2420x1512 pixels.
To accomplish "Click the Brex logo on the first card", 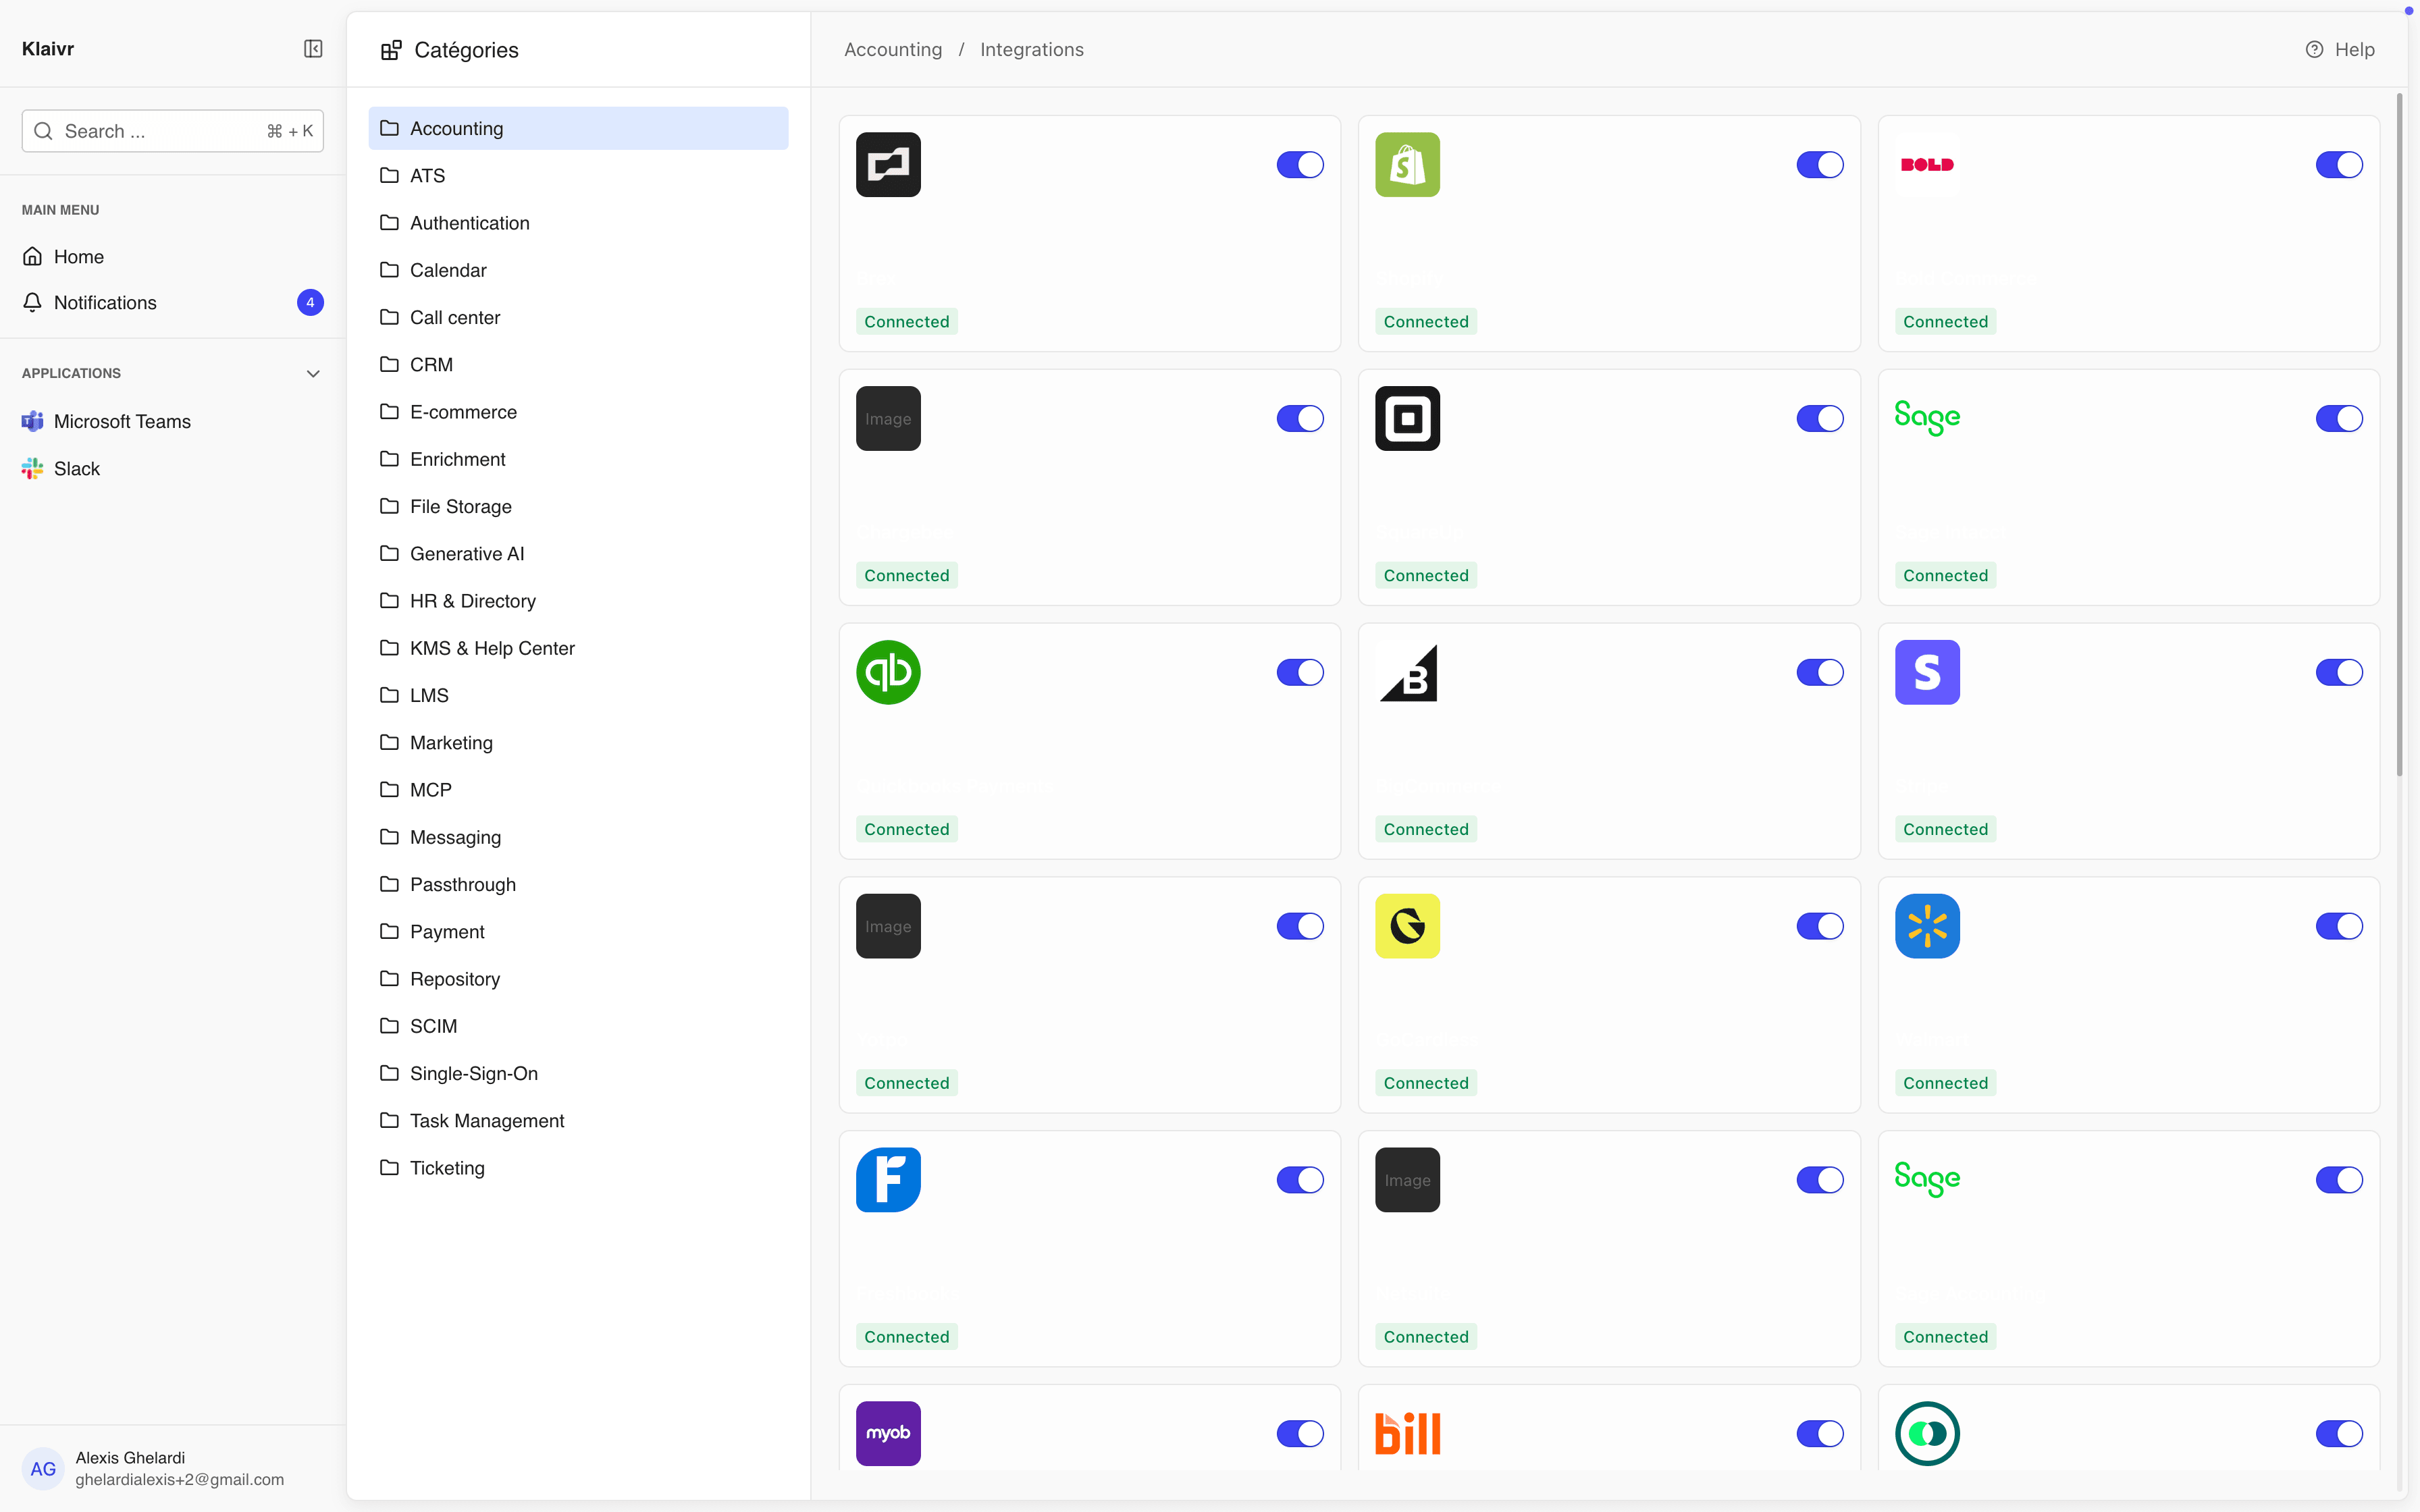I will tap(888, 164).
